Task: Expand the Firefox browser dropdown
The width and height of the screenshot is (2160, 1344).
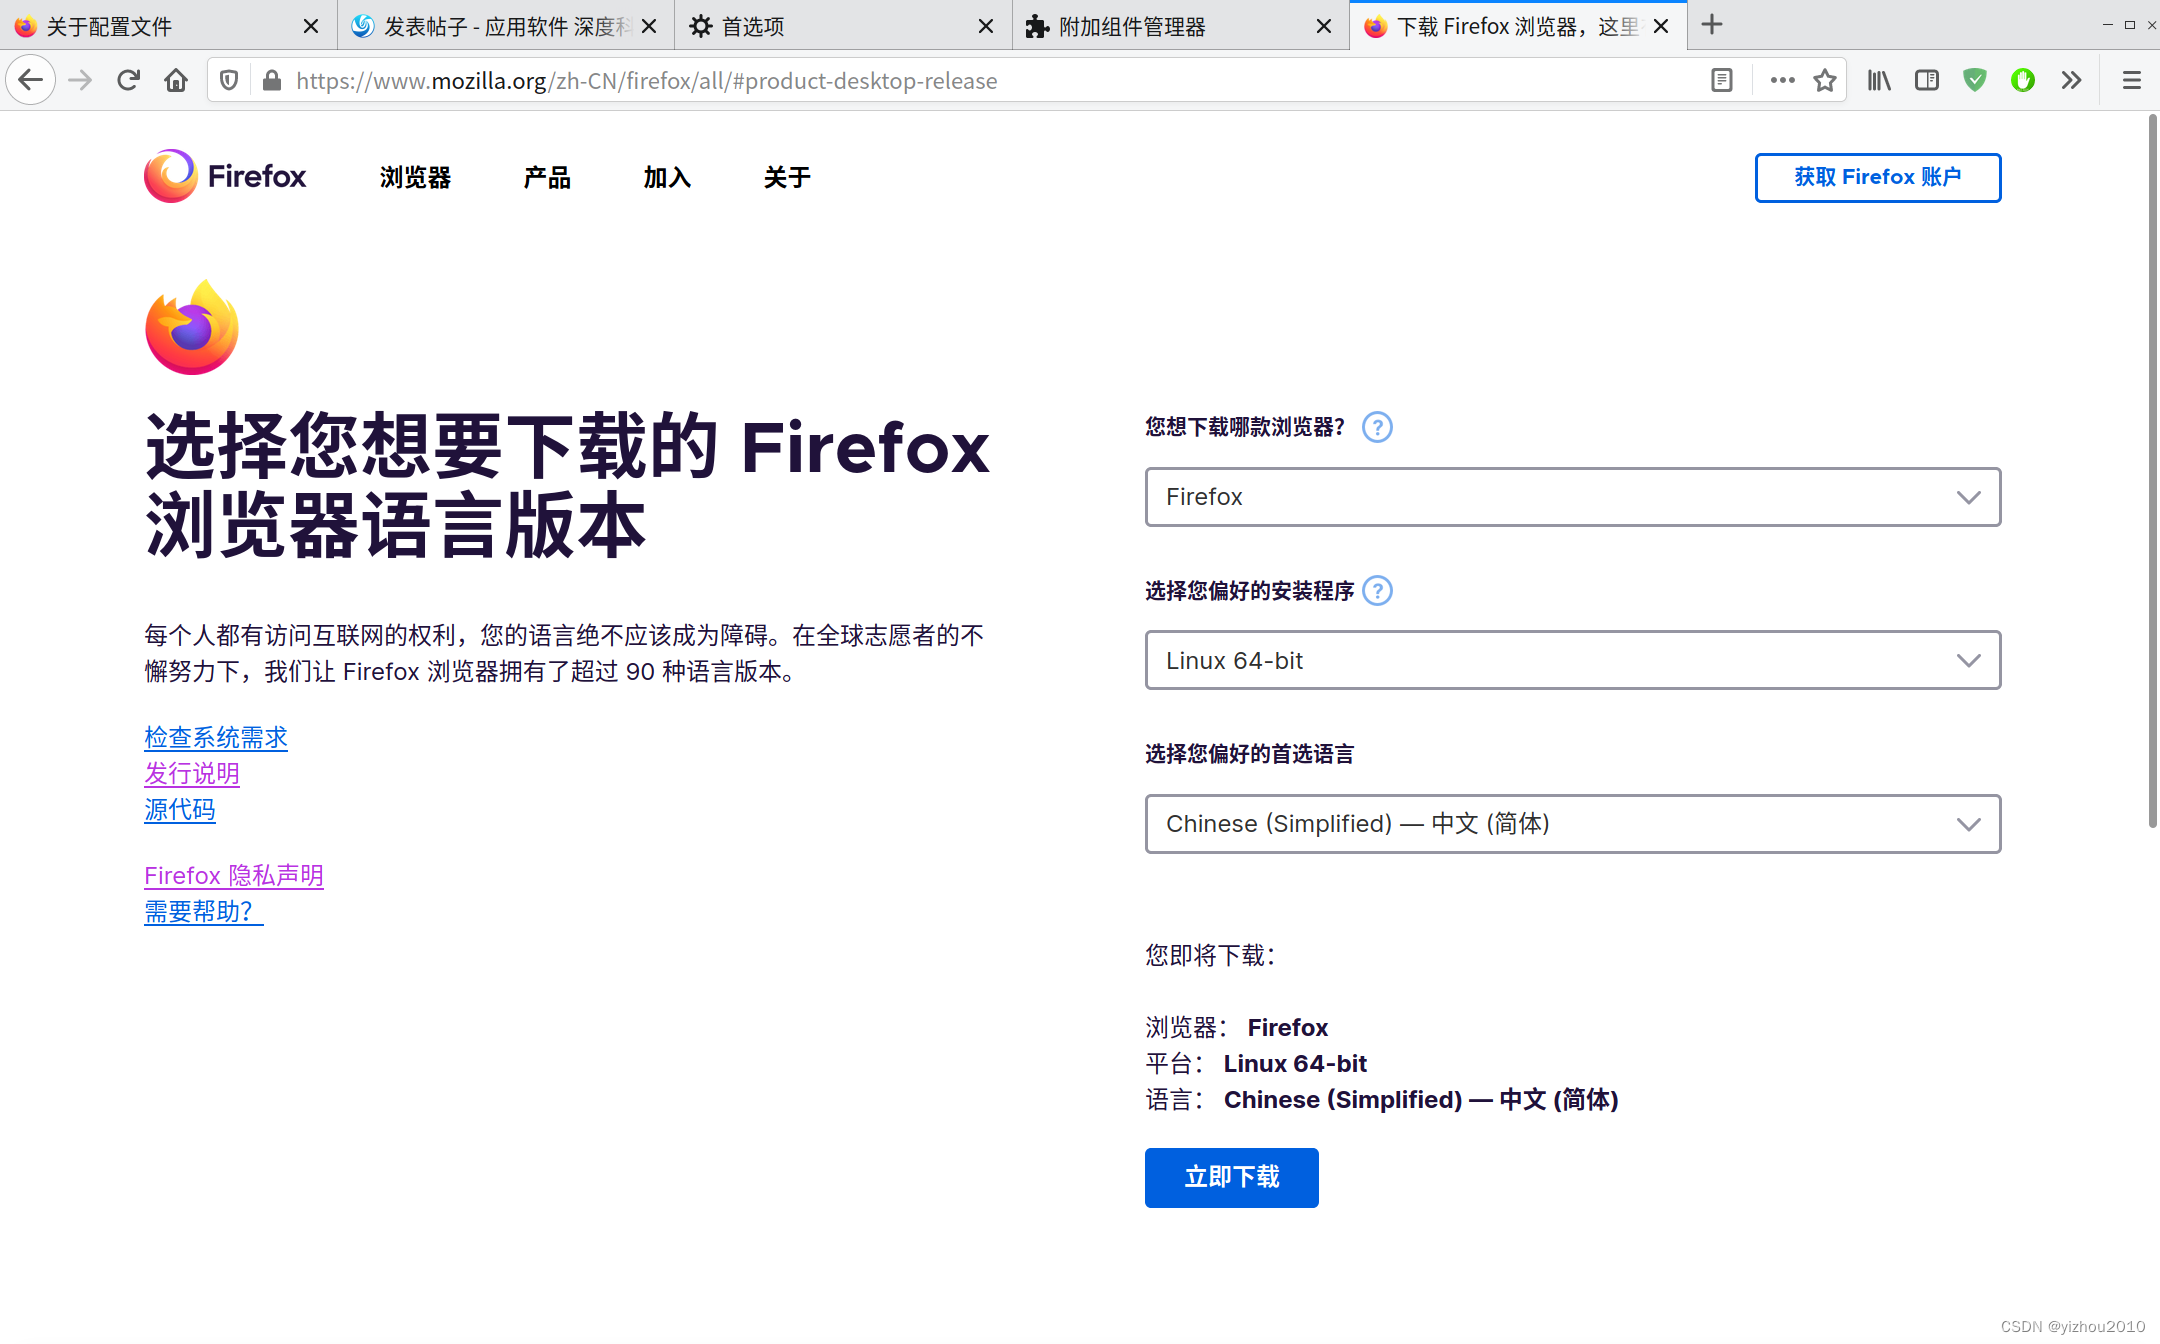Action: coord(1572,497)
